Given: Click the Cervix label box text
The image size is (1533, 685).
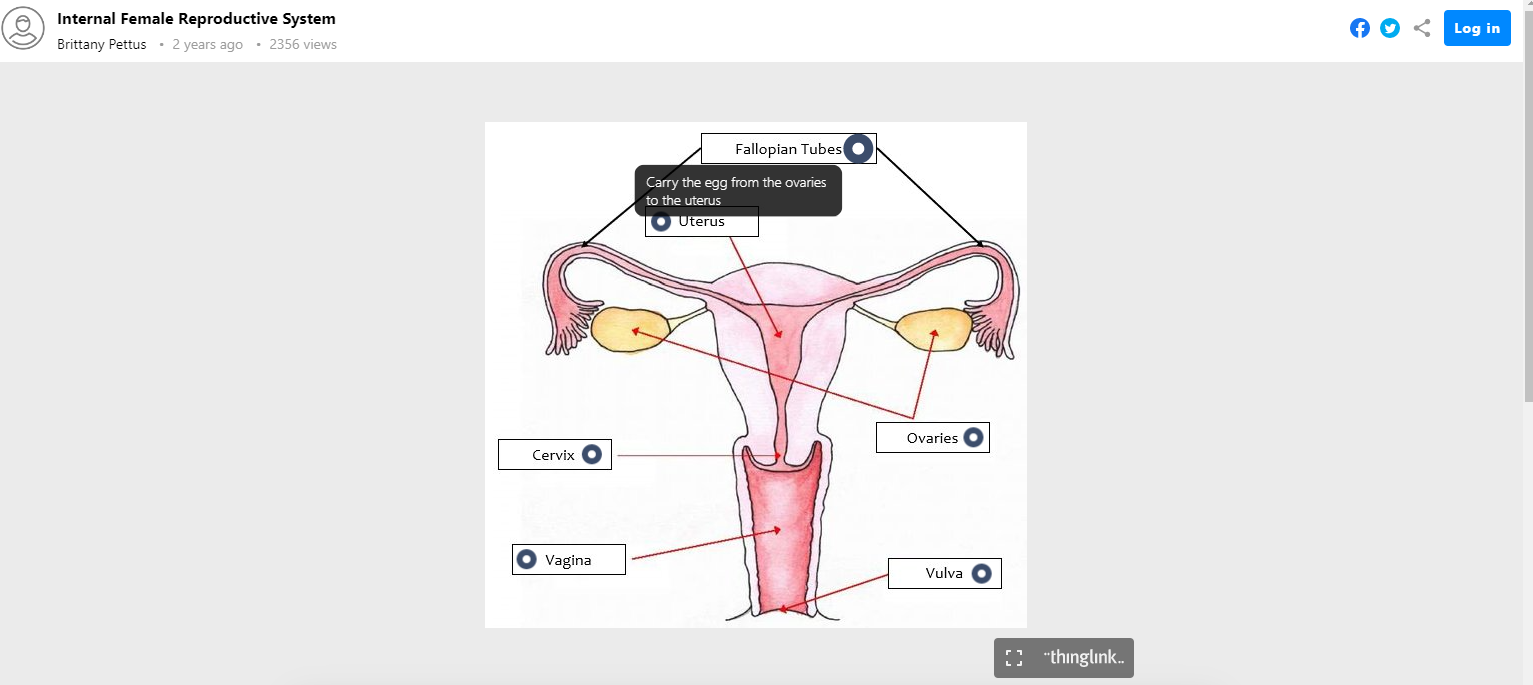Looking at the screenshot, I should click(x=553, y=455).
